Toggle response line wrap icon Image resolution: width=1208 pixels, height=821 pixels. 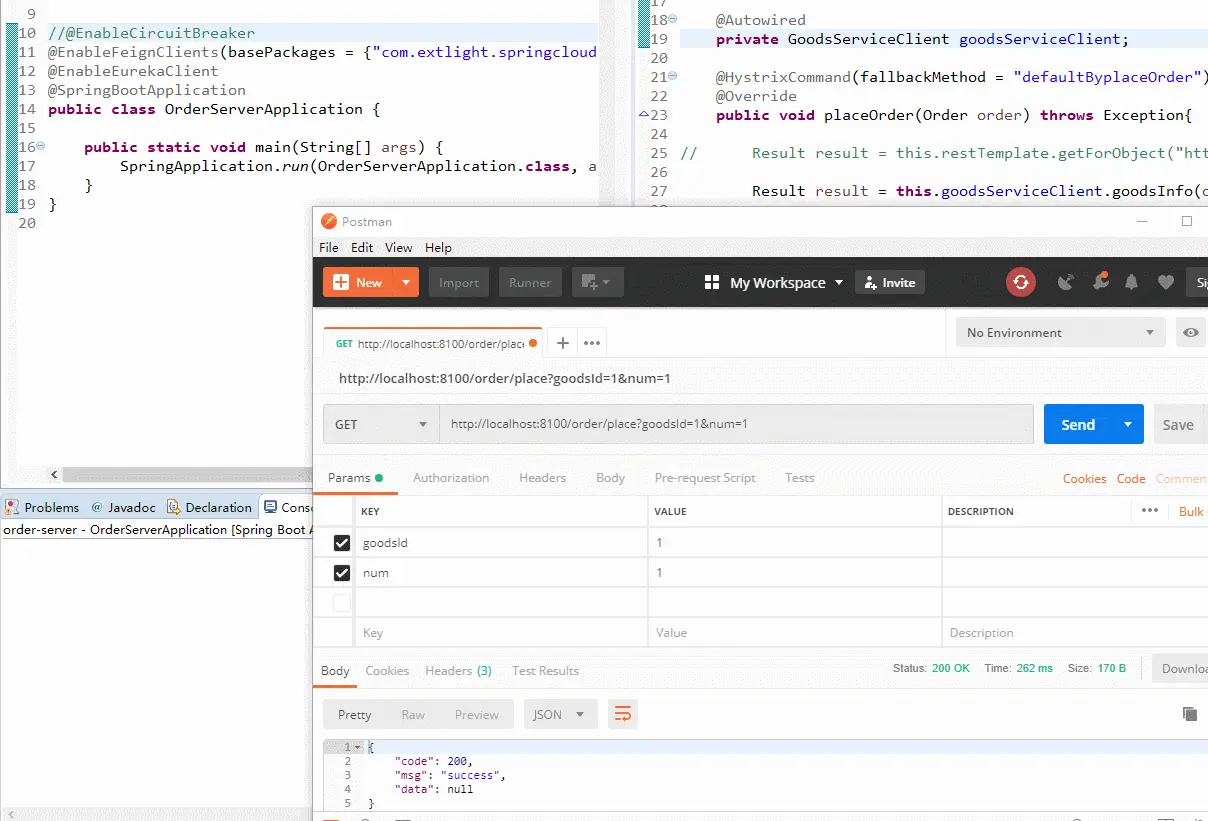(x=622, y=714)
